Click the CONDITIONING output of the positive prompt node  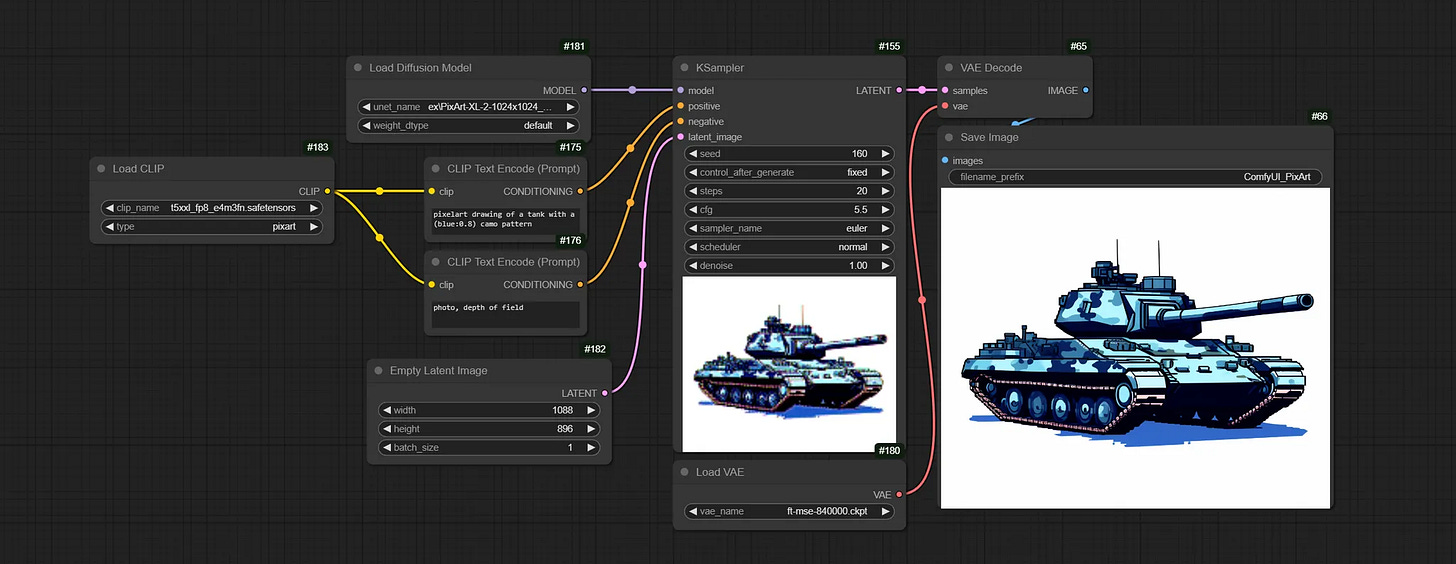click(581, 191)
